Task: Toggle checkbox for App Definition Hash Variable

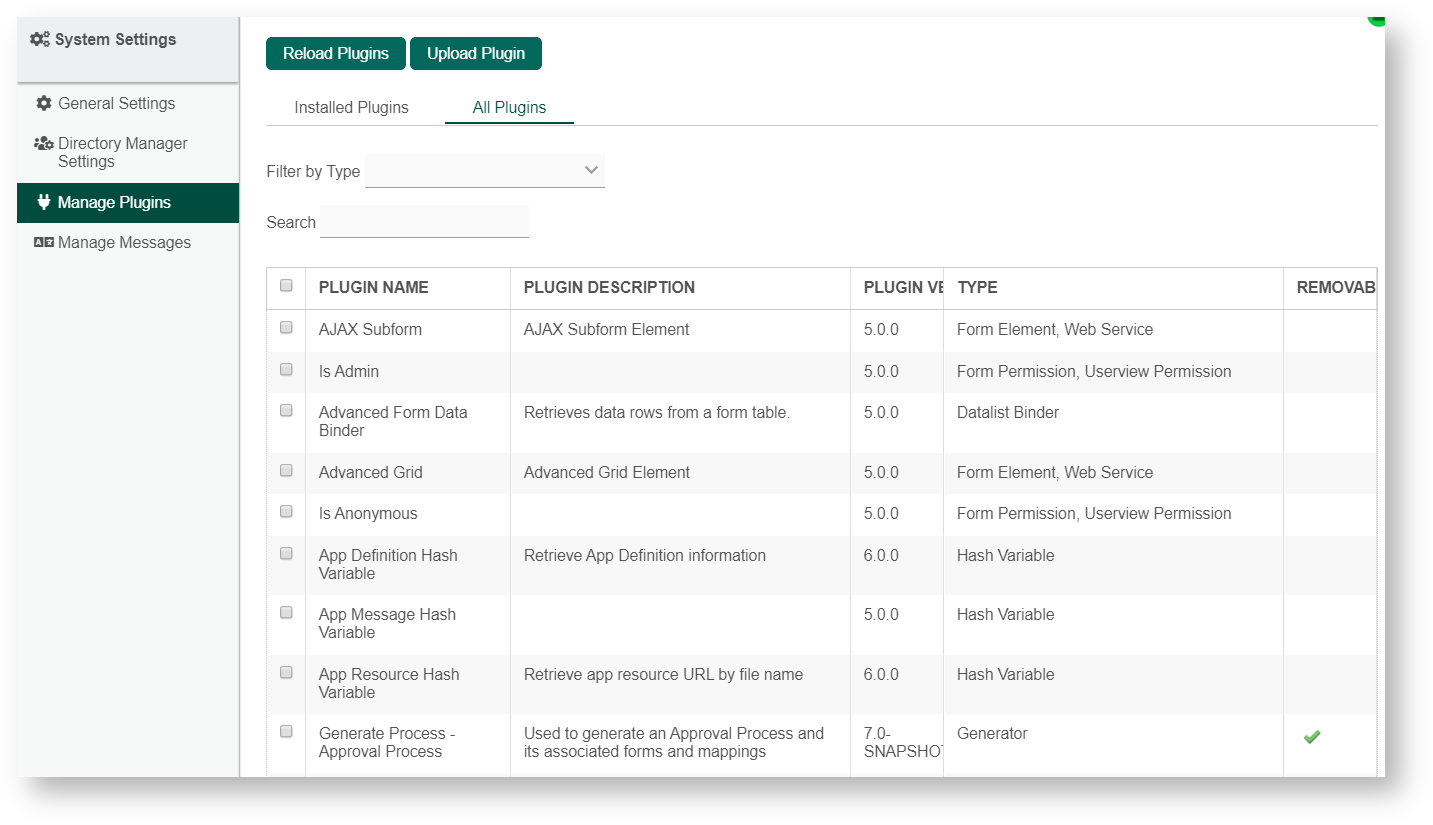Action: pos(286,554)
